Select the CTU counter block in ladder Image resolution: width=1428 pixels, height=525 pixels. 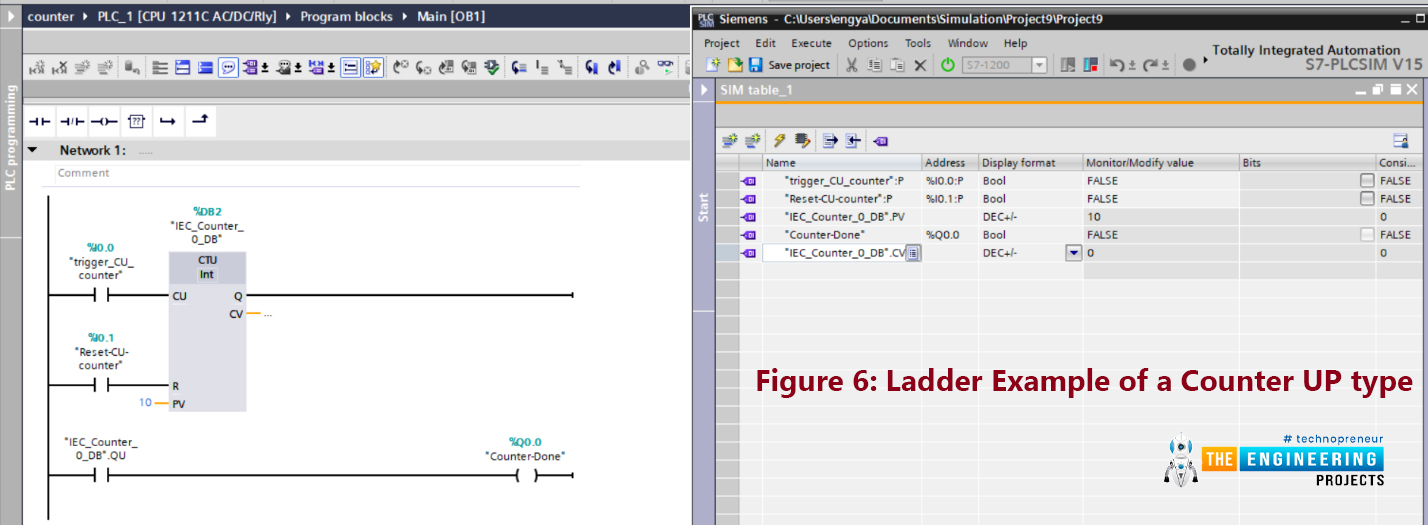point(207,332)
